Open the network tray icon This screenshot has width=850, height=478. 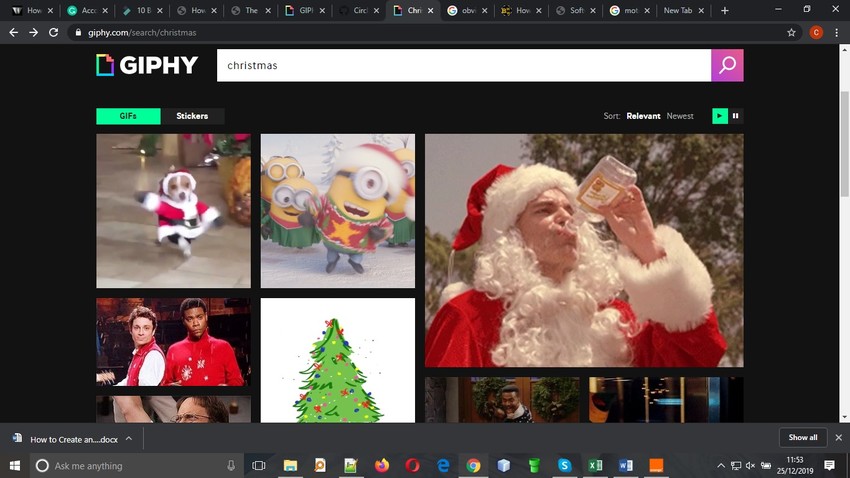(x=736, y=466)
